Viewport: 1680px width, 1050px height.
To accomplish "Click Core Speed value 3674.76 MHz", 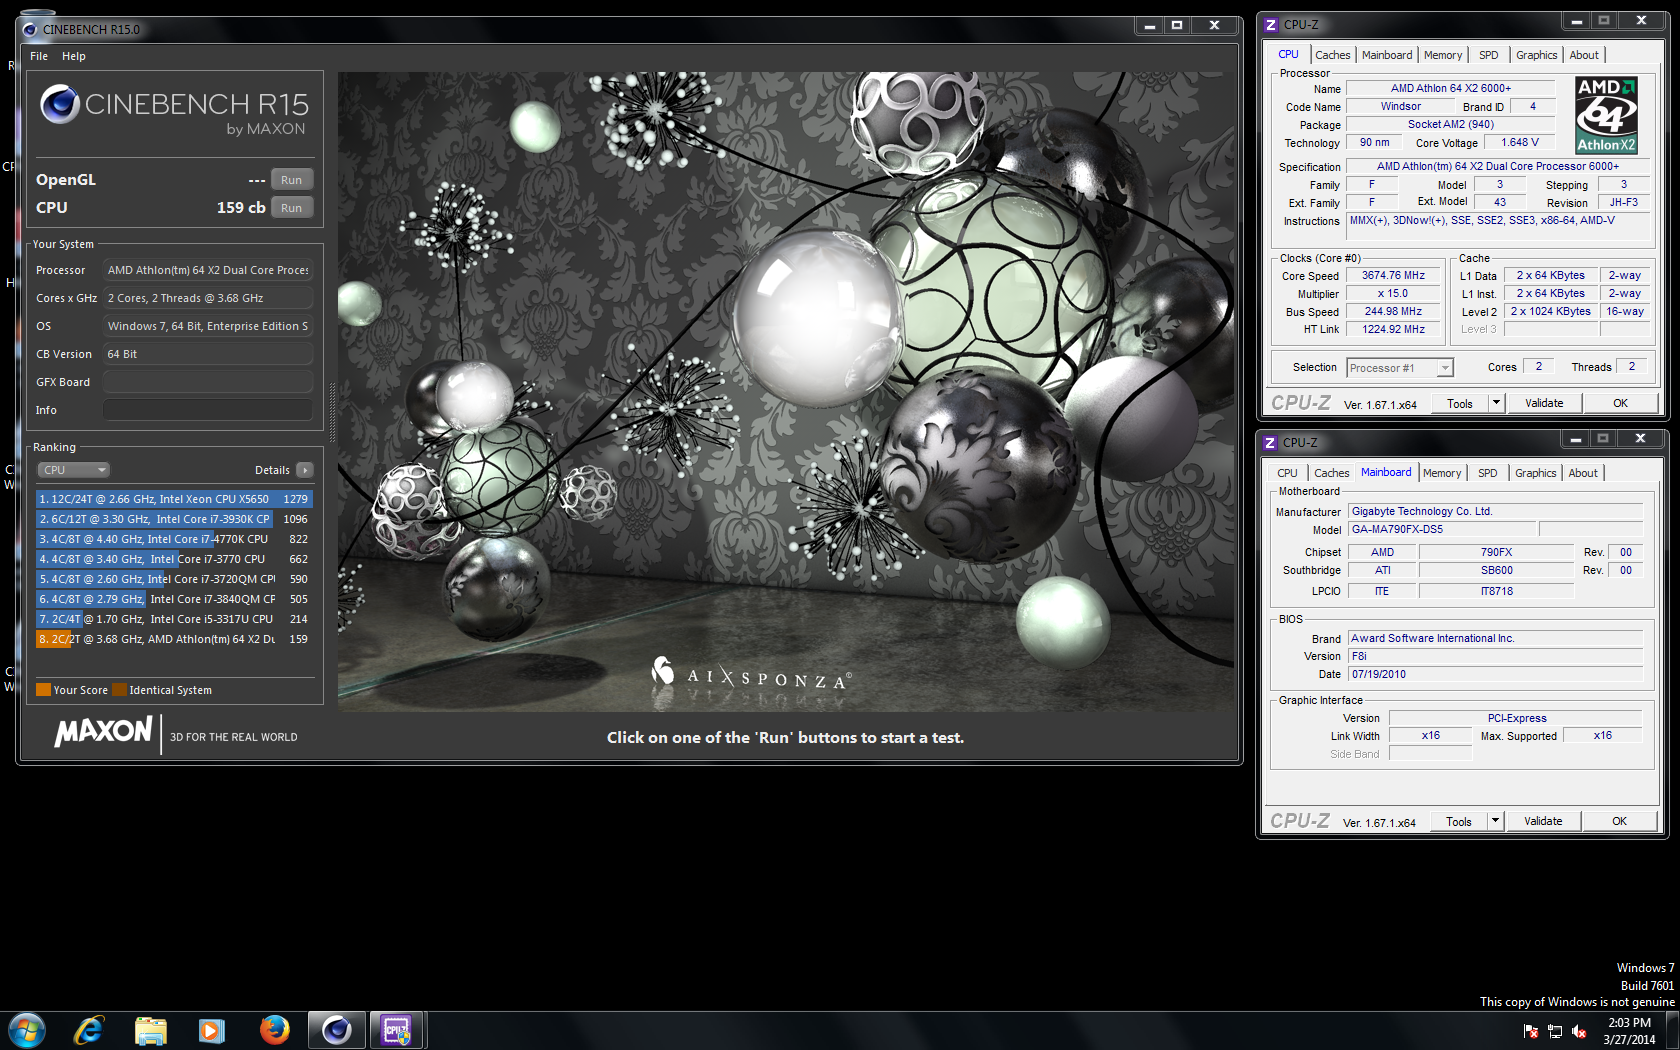I will 1393,276.
